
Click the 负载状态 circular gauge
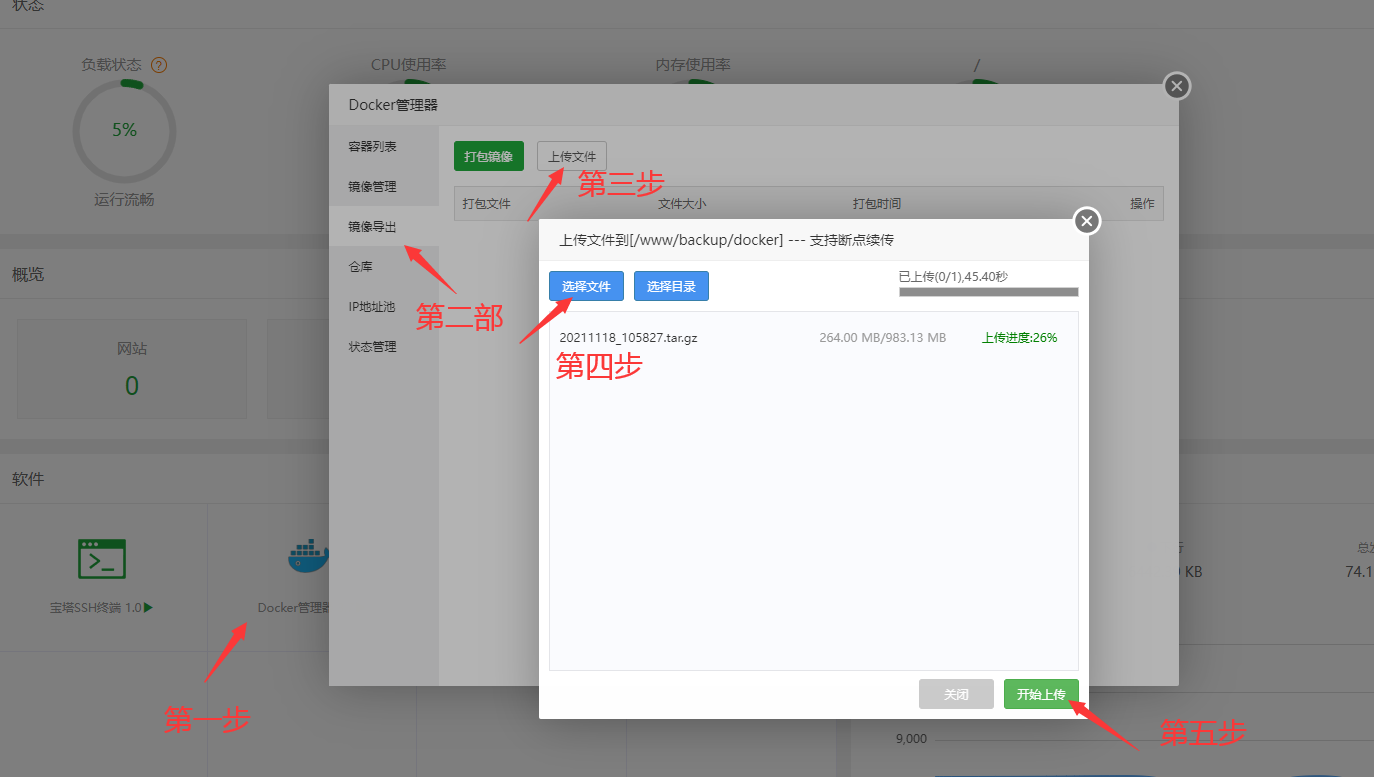coord(124,130)
